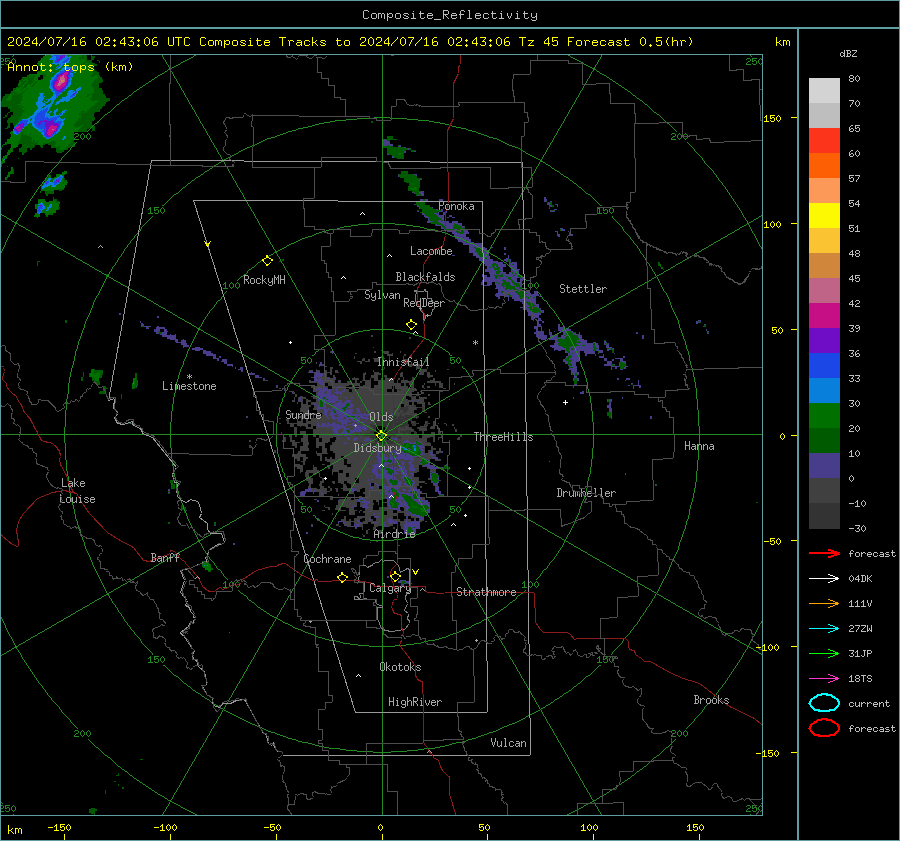Click the red forecast arrow in legend

pos(824,553)
